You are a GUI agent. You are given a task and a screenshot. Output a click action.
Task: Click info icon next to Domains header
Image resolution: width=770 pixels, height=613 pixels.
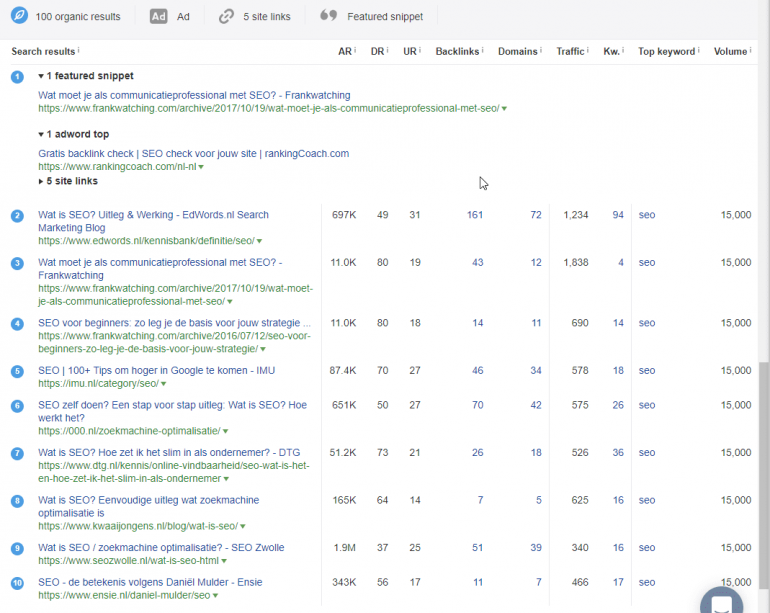tap(541, 50)
